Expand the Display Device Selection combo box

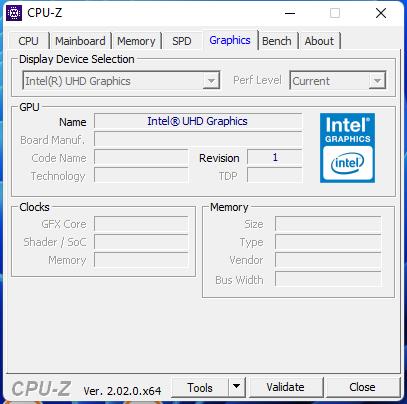(x=121, y=81)
